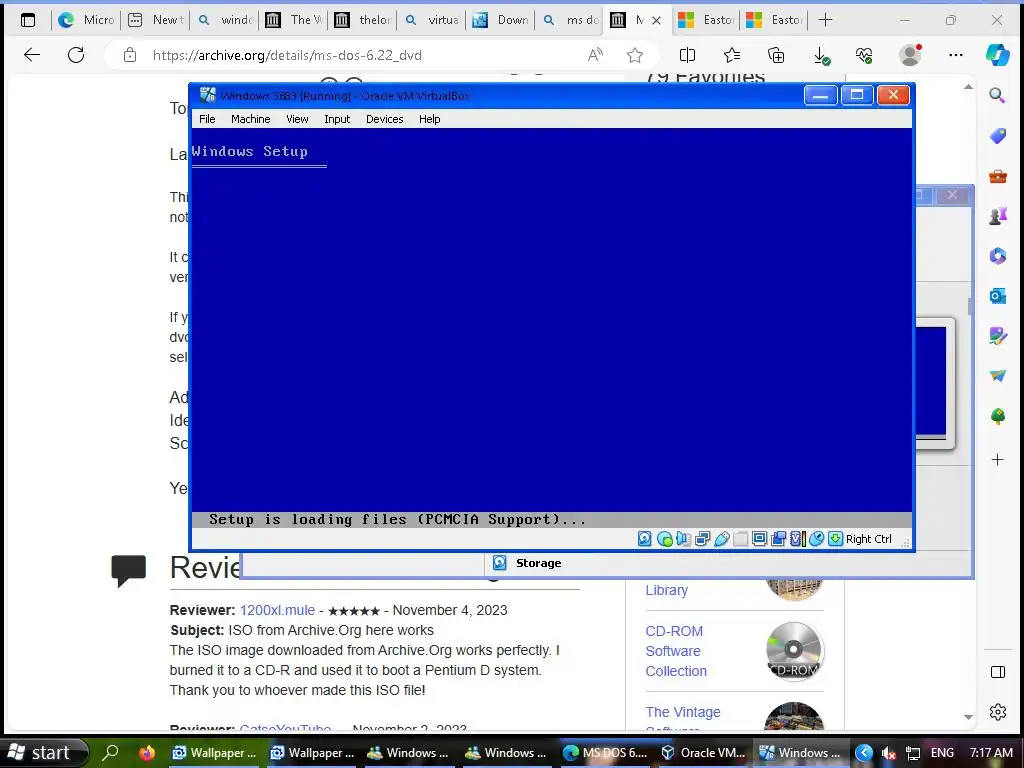Screen dimensions: 1024x768
Task: Click the green arrow keyboard capture indicator
Action: tap(835, 539)
